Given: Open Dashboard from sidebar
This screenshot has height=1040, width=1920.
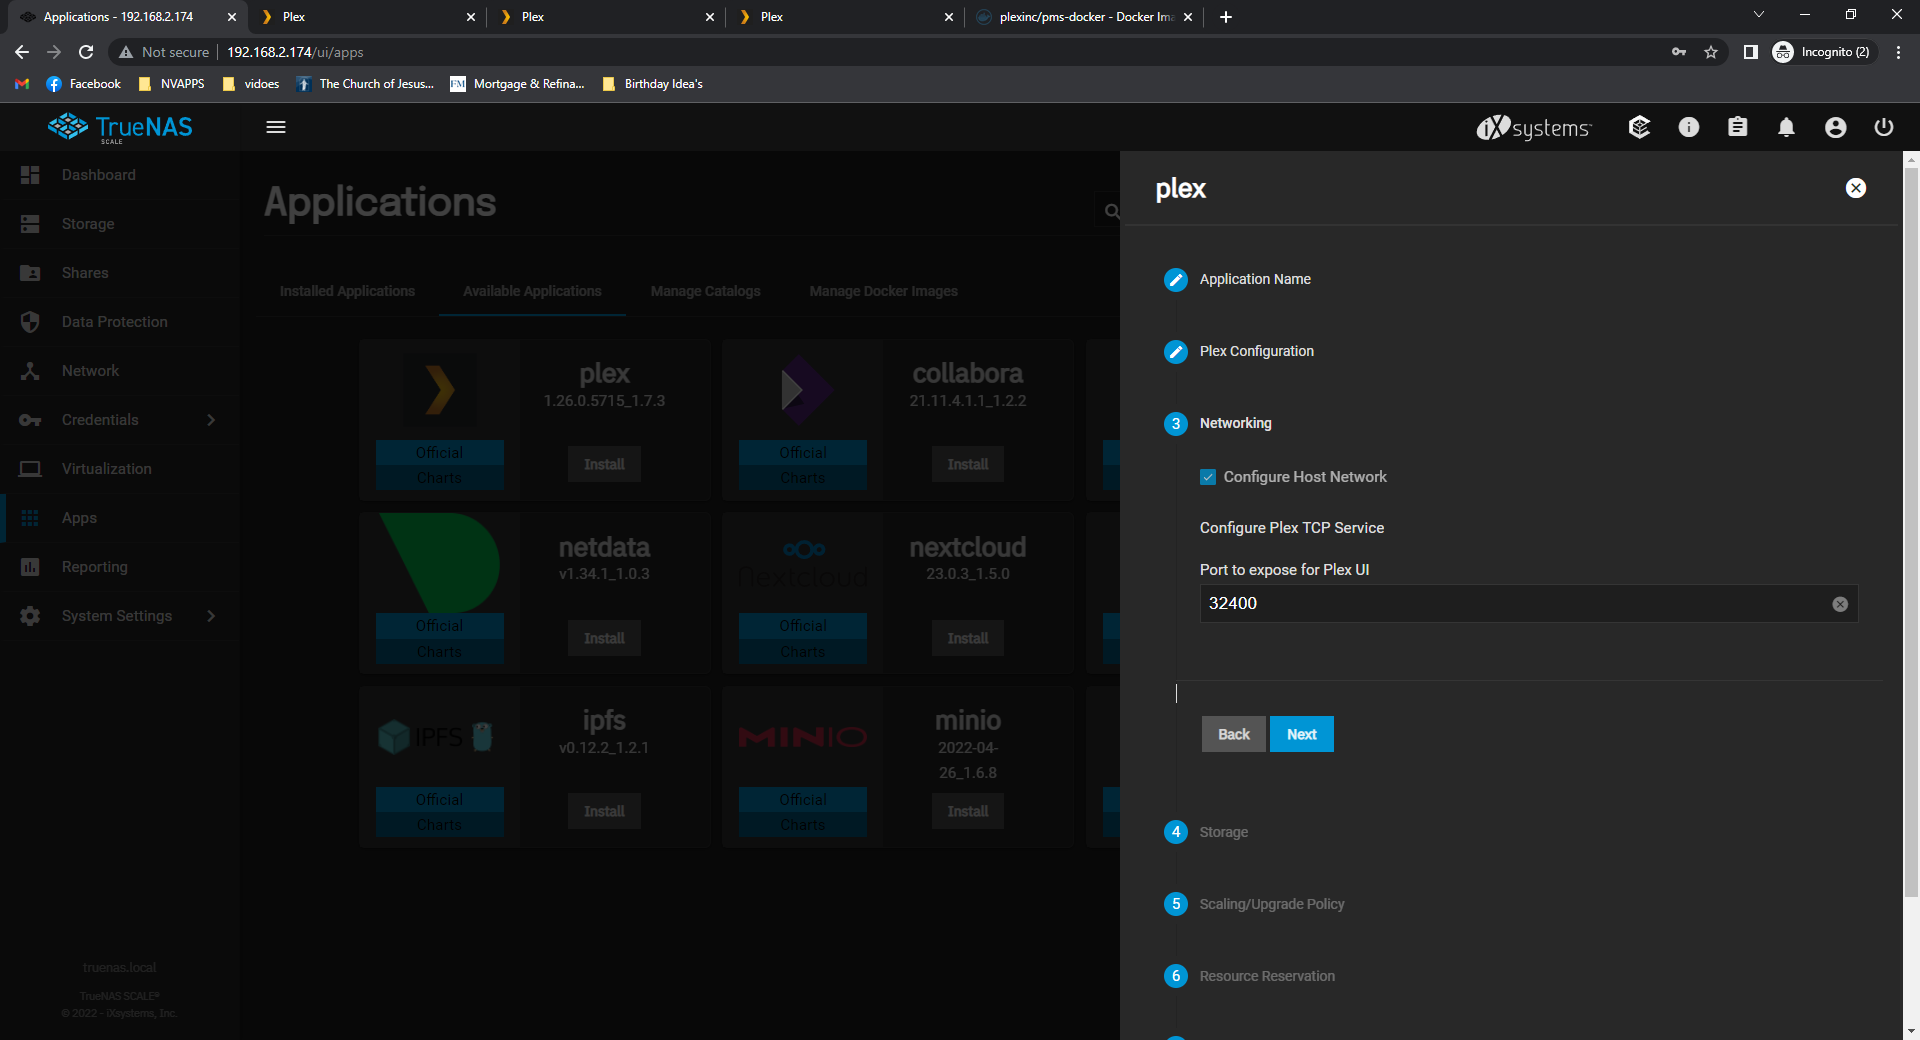Looking at the screenshot, I should click(120, 175).
